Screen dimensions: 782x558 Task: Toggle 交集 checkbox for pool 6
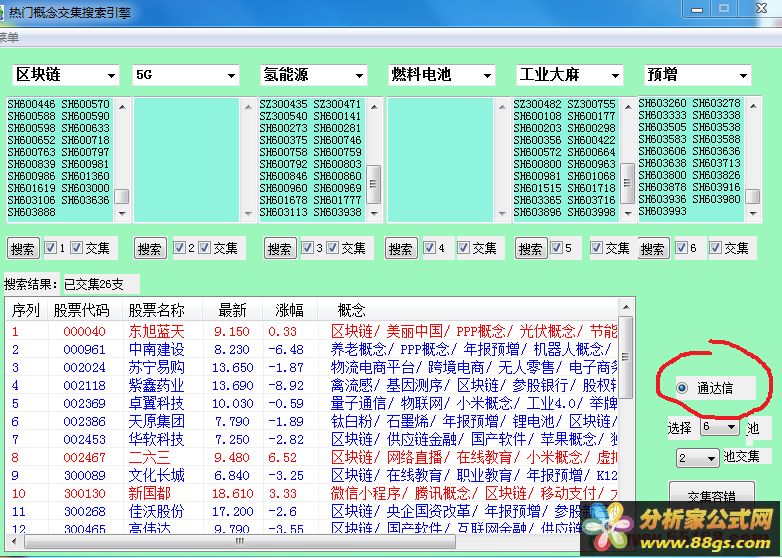[x=716, y=247]
